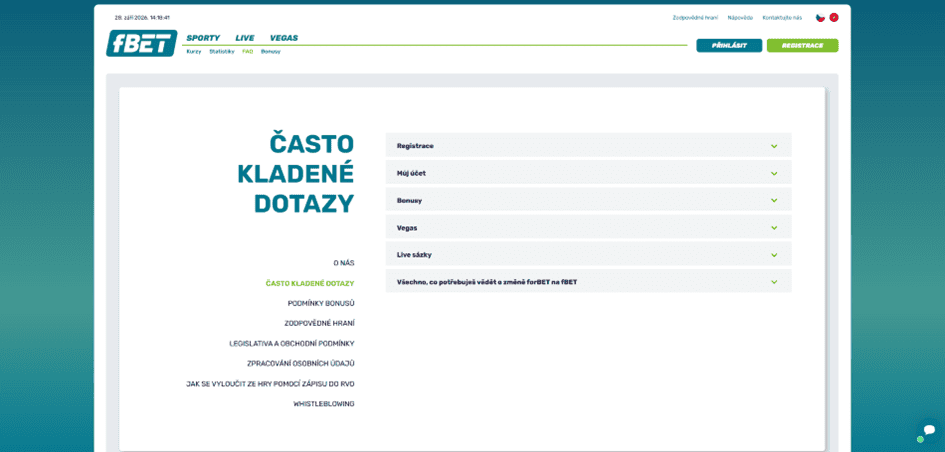Expand the Vegas FAQ section
Image resolution: width=945 pixels, height=452 pixels.
pyautogui.click(x=588, y=228)
